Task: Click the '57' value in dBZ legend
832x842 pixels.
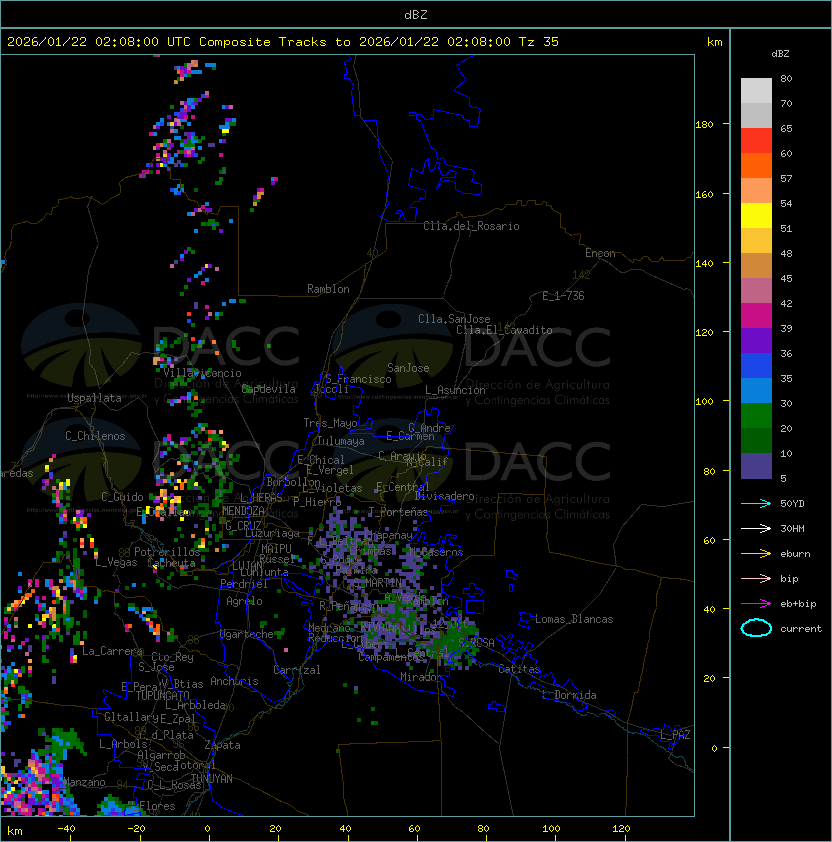Action: [x=786, y=178]
